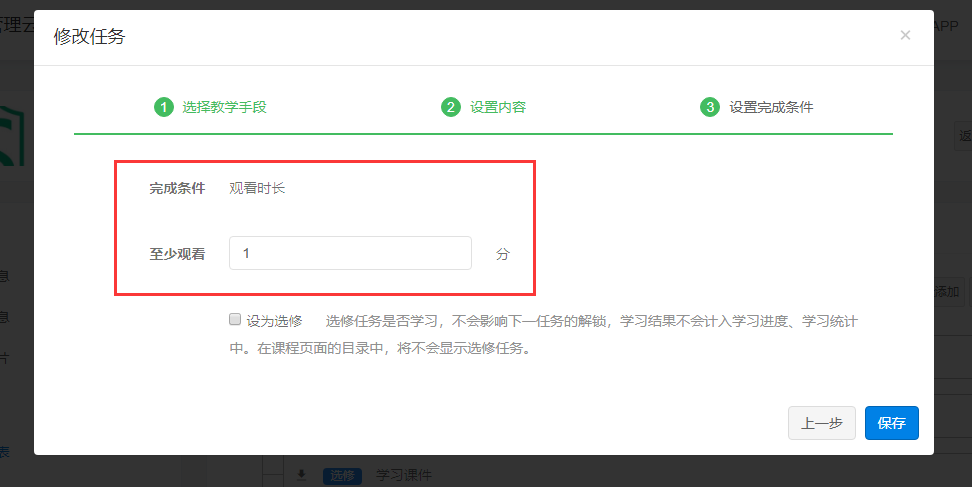Click the 分 unit label

click(x=503, y=254)
